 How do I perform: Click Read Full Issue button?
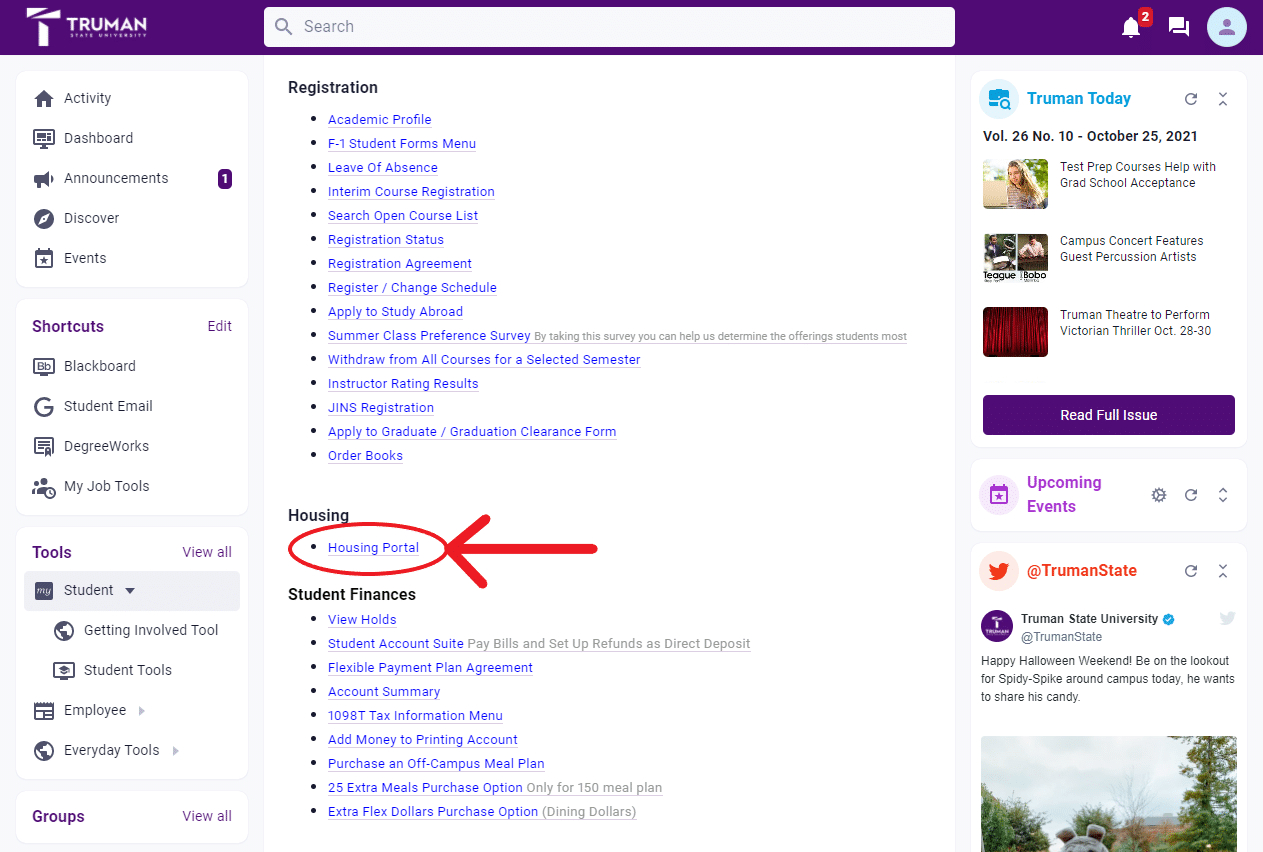(x=1108, y=415)
